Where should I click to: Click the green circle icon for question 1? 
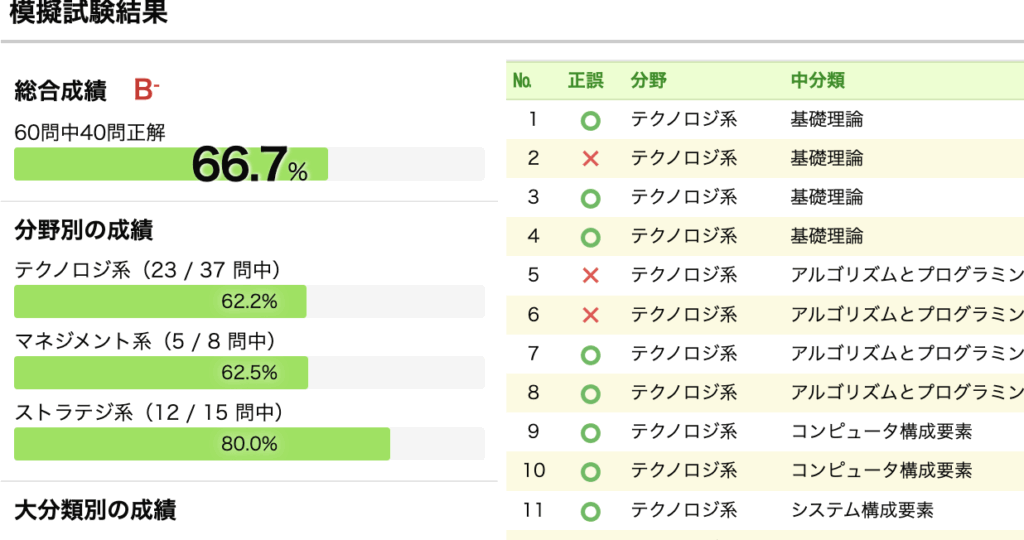coord(590,121)
